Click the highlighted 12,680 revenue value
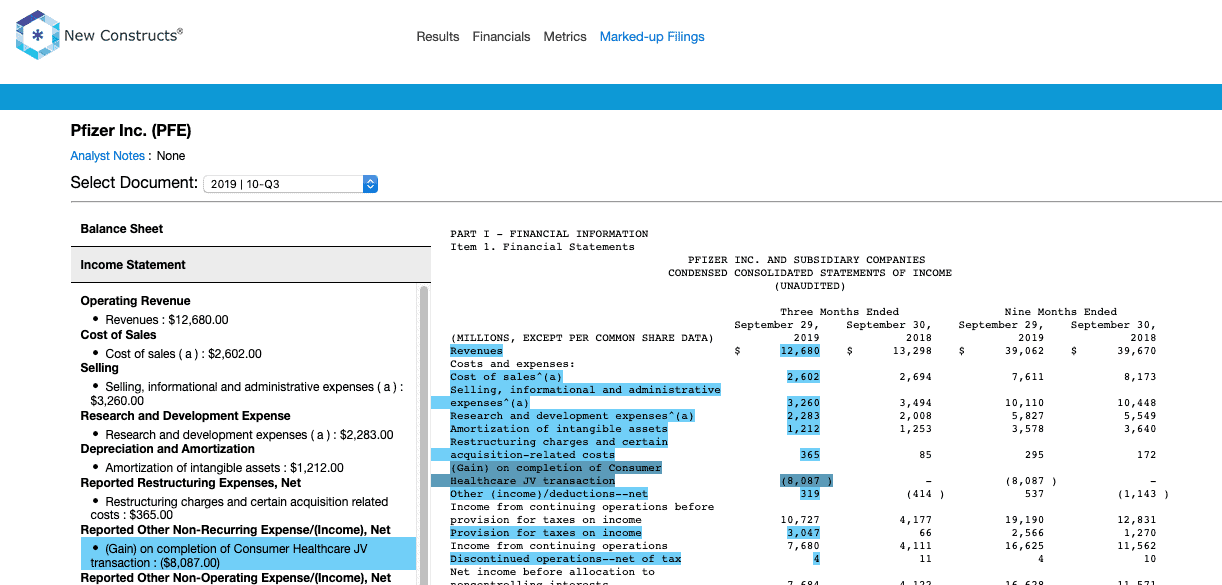 tap(800, 351)
